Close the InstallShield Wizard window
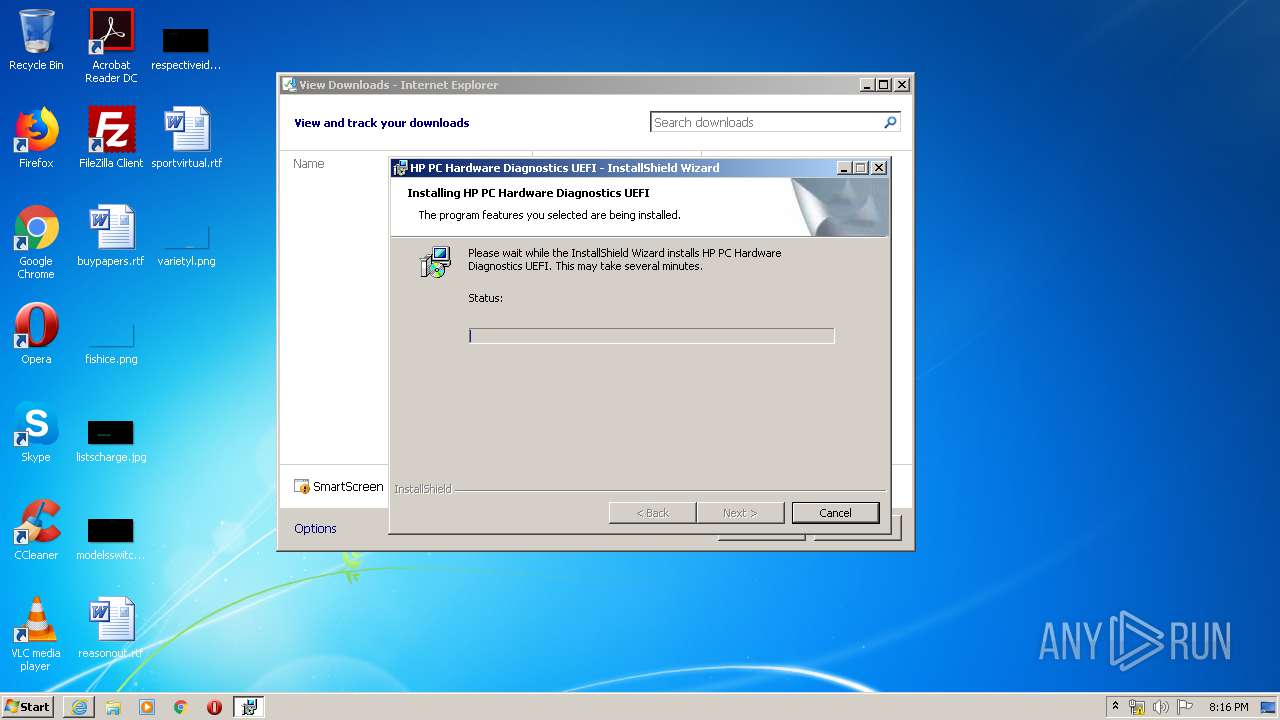Screen dimensions: 1280x720 click(x=879, y=168)
